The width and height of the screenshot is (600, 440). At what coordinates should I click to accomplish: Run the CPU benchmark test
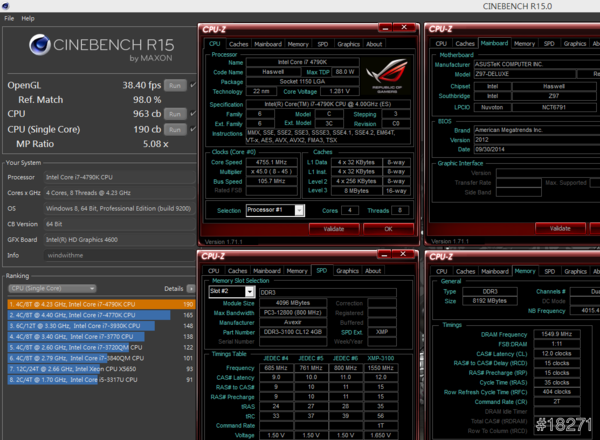coord(173,115)
